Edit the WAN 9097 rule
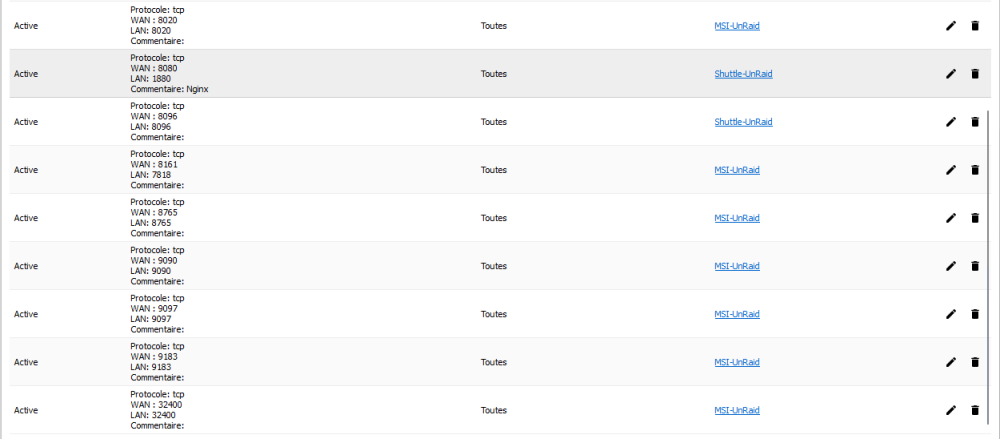This screenshot has width=1000, height=439. pyautogui.click(x=951, y=314)
